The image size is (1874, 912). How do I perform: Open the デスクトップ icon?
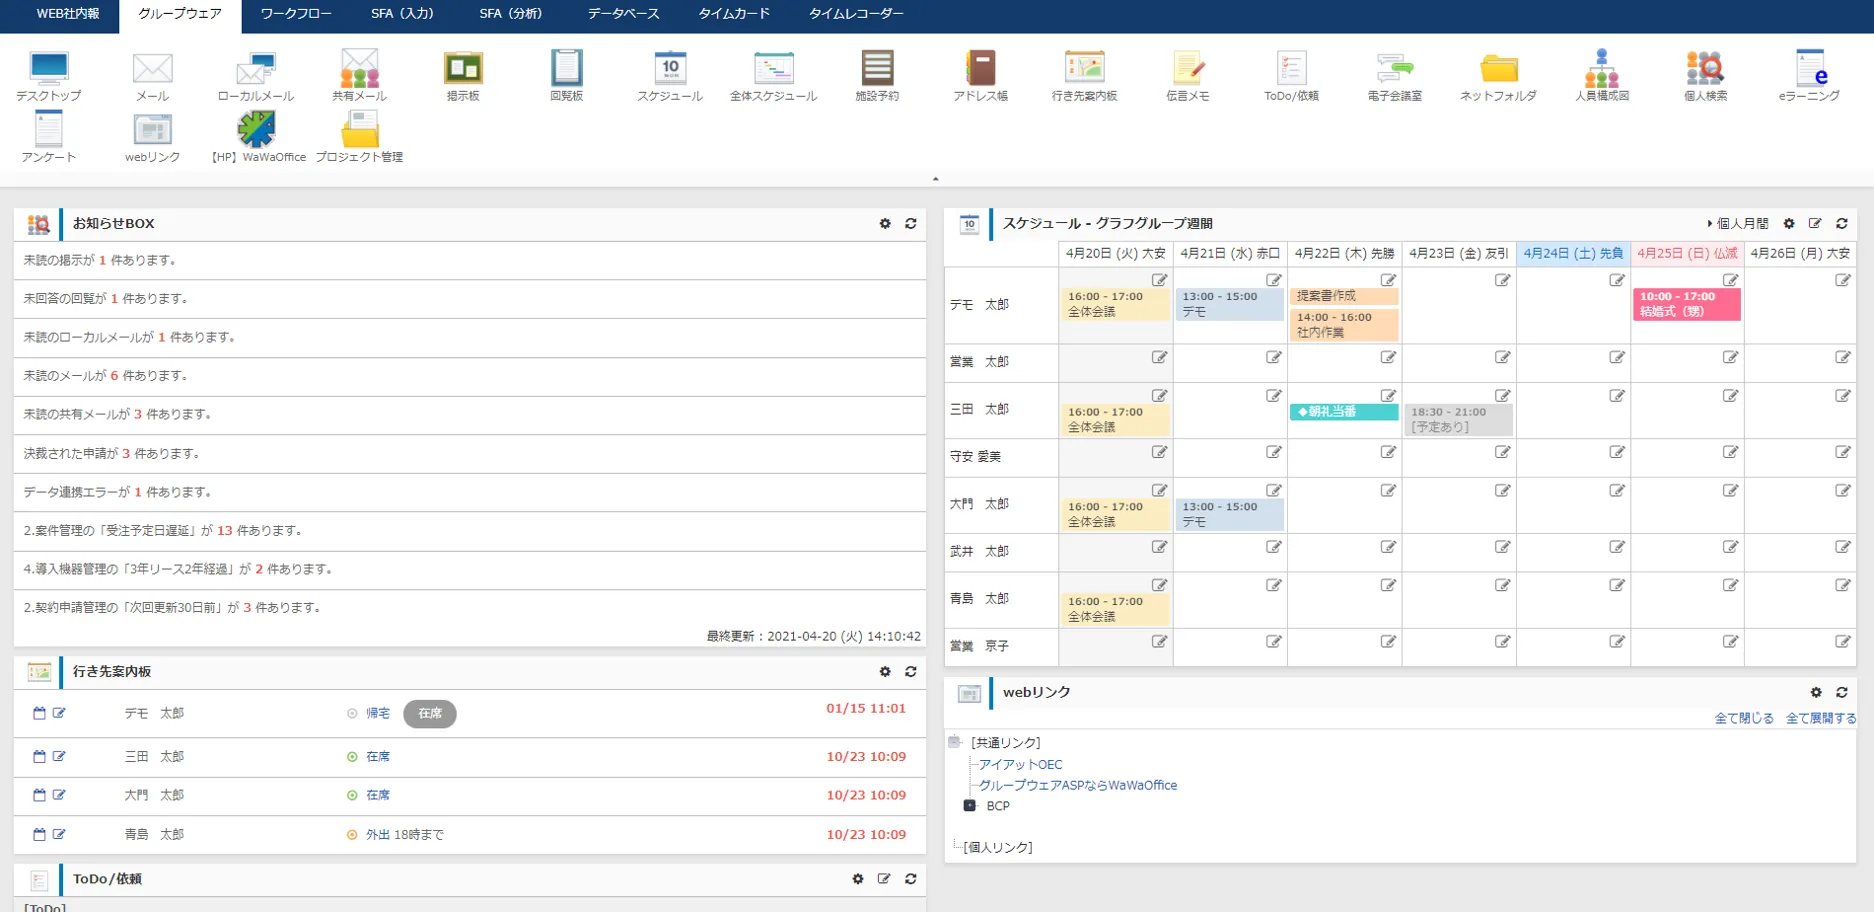[x=49, y=76]
